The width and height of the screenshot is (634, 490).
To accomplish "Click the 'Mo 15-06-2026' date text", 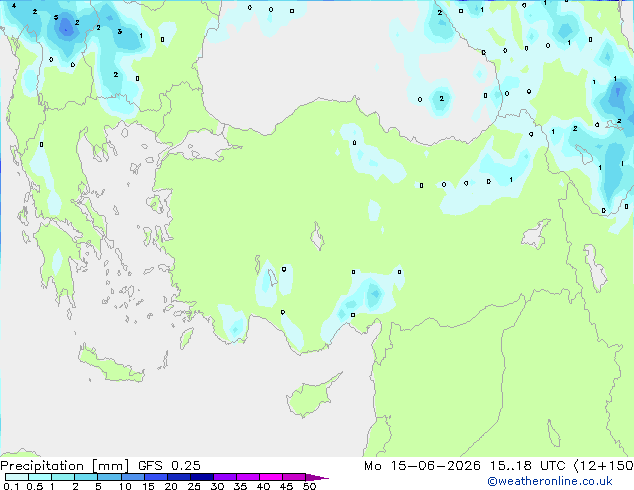I will tap(422, 466).
